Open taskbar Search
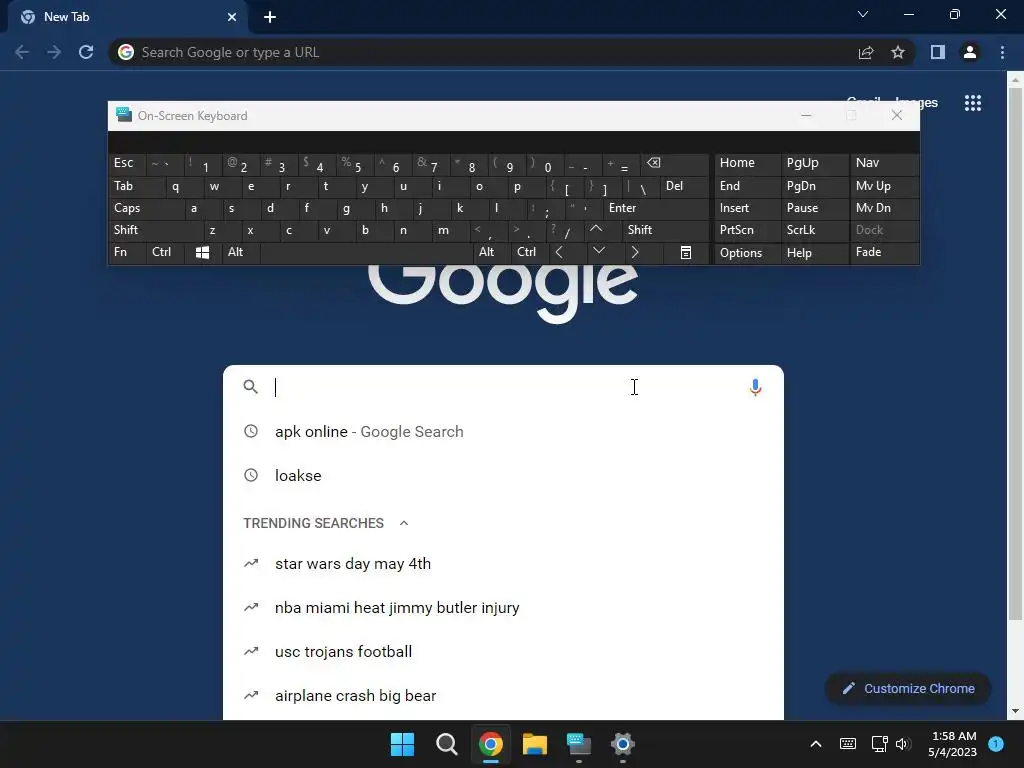 pyautogui.click(x=447, y=744)
